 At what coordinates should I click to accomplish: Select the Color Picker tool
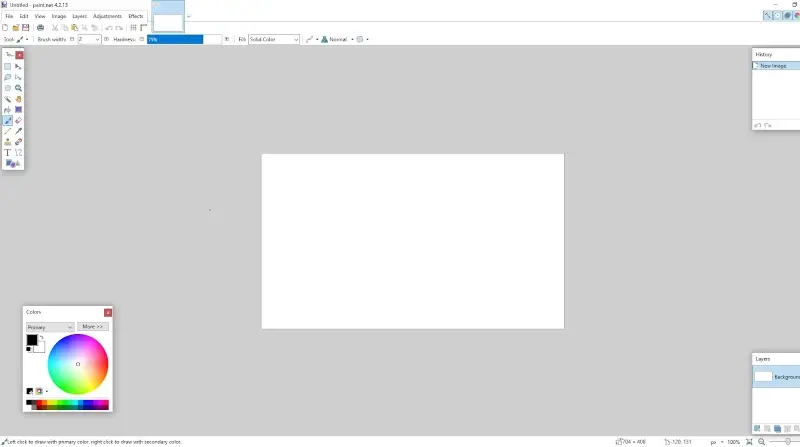[18, 131]
